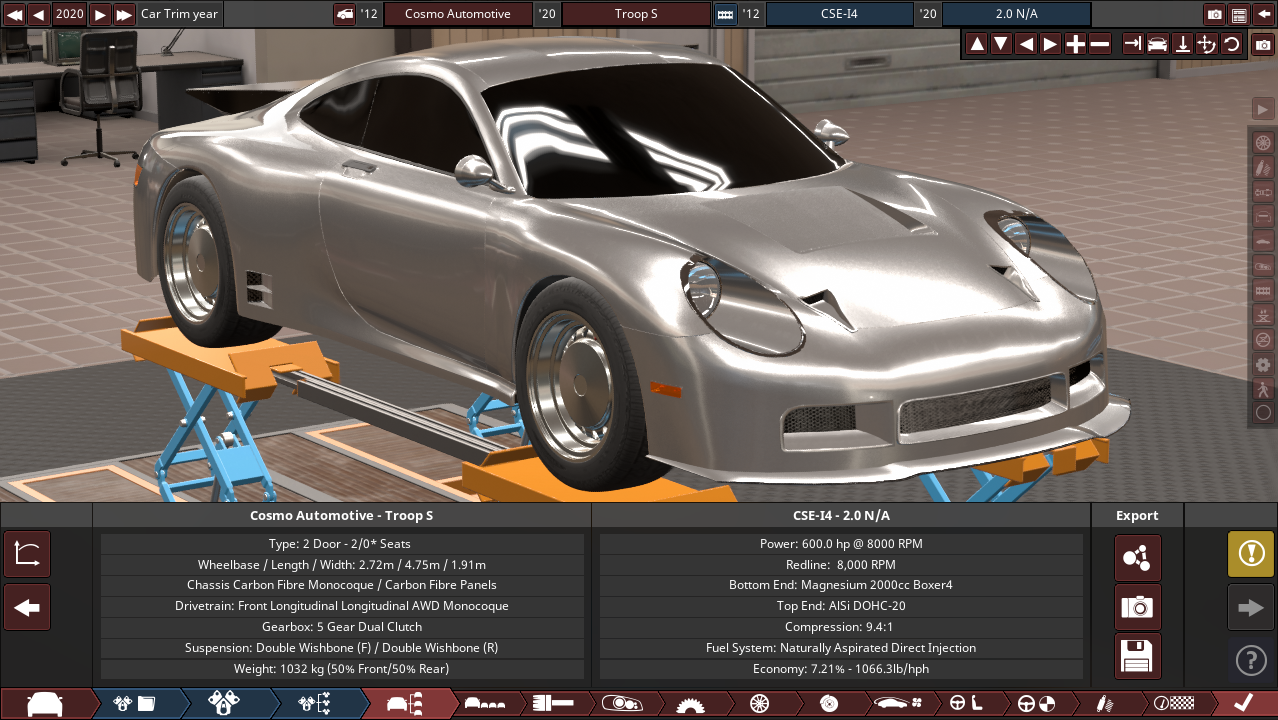
Task: Toggle car side silhouette view in sidebar
Action: click(x=1263, y=240)
